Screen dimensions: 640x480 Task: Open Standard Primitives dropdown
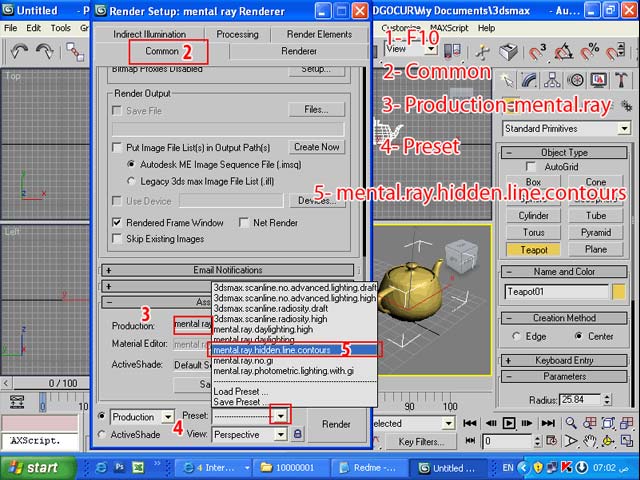[x=566, y=129]
